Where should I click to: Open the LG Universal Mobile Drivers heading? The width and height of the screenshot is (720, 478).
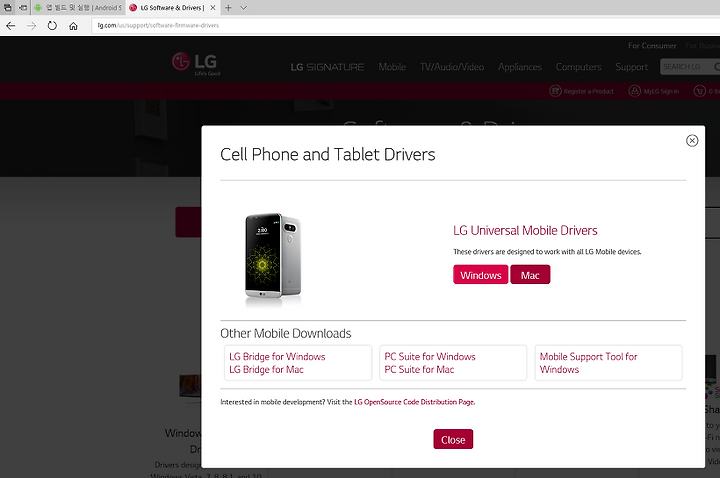[525, 230]
